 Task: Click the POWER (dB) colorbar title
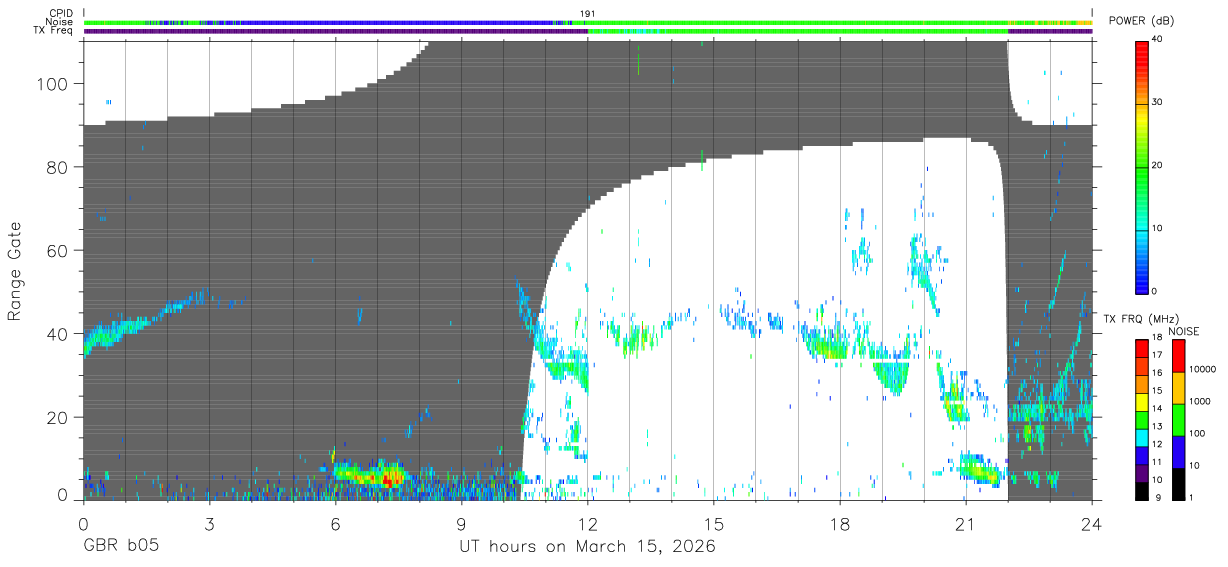coord(1143,21)
